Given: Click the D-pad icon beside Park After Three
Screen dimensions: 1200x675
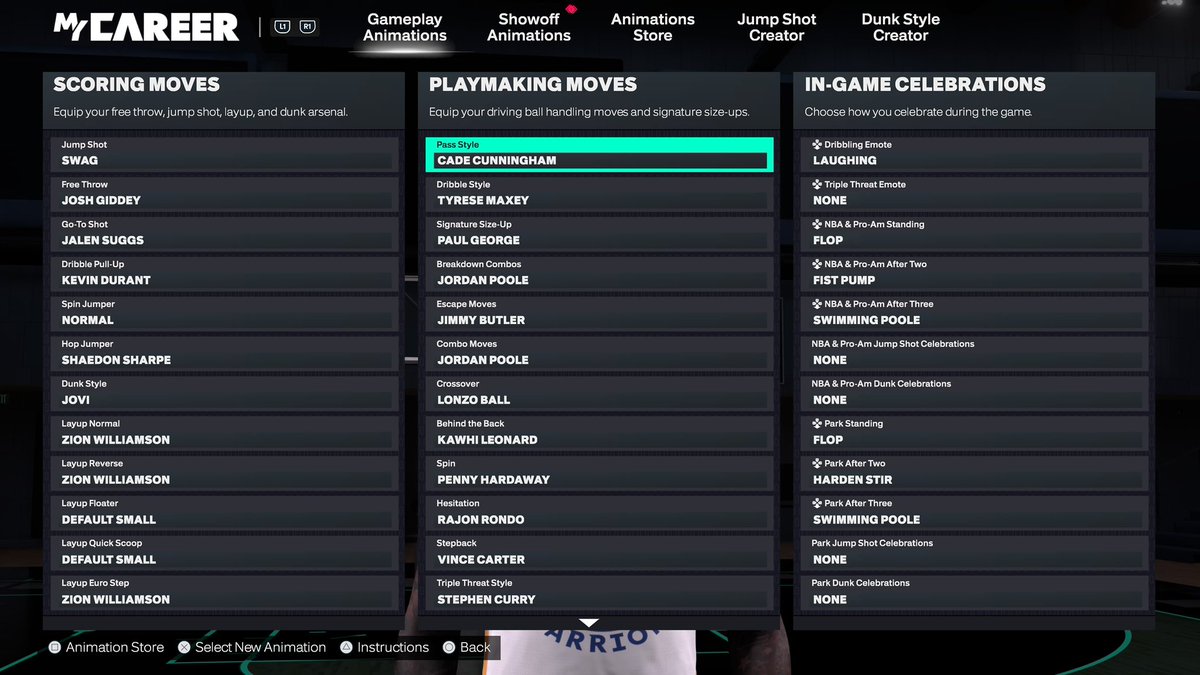Looking at the screenshot, I should click(x=817, y=504).
